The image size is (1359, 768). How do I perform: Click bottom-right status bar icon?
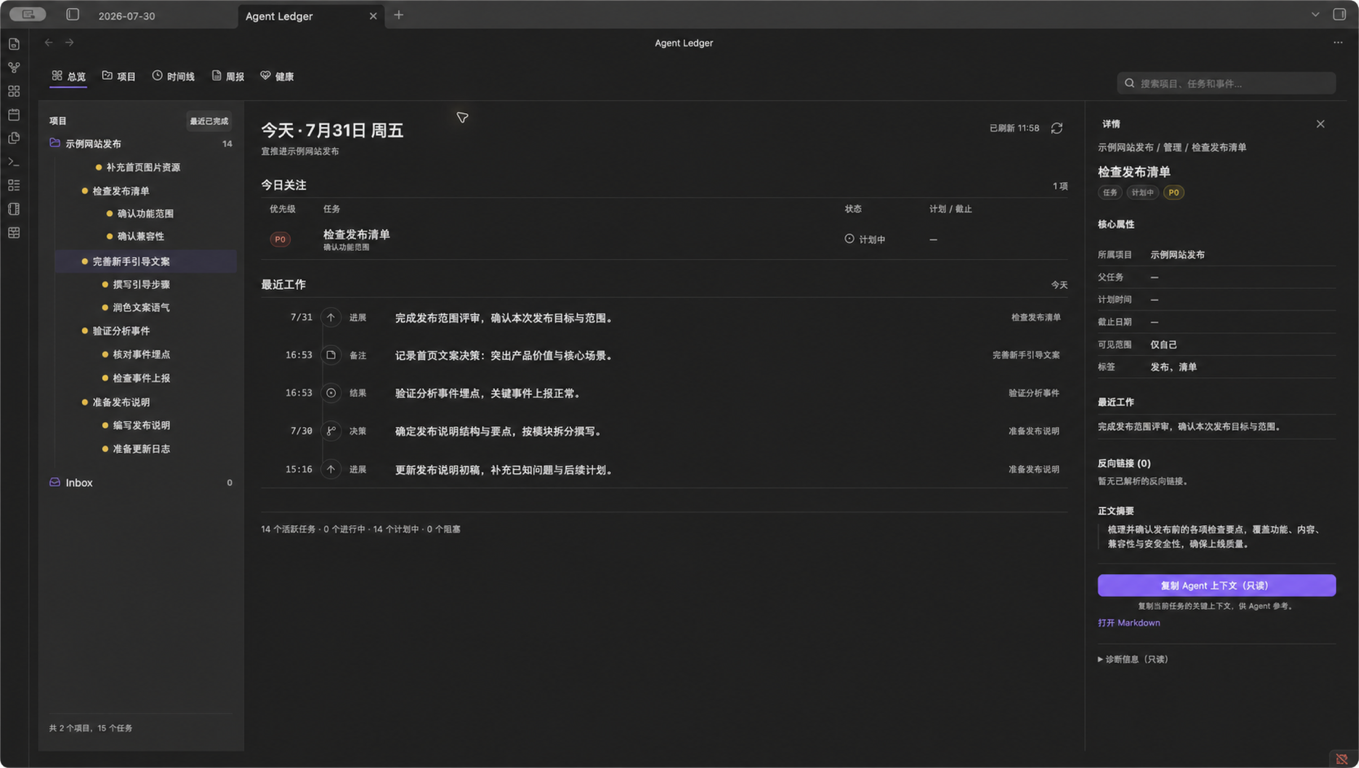[x=1342, y=759]
